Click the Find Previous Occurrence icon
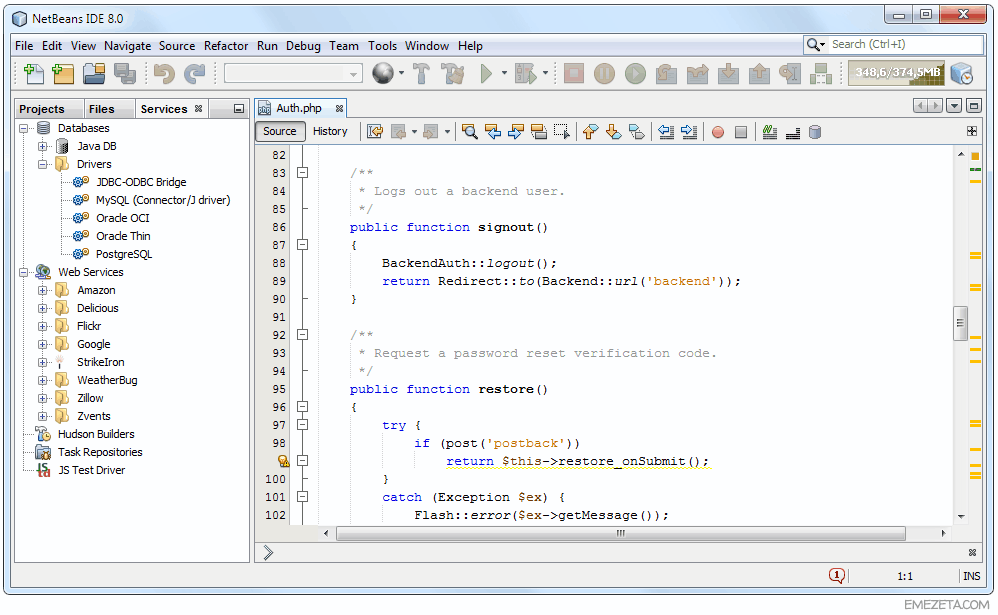This screenshot has height=615, width=998. pos(493,132)
